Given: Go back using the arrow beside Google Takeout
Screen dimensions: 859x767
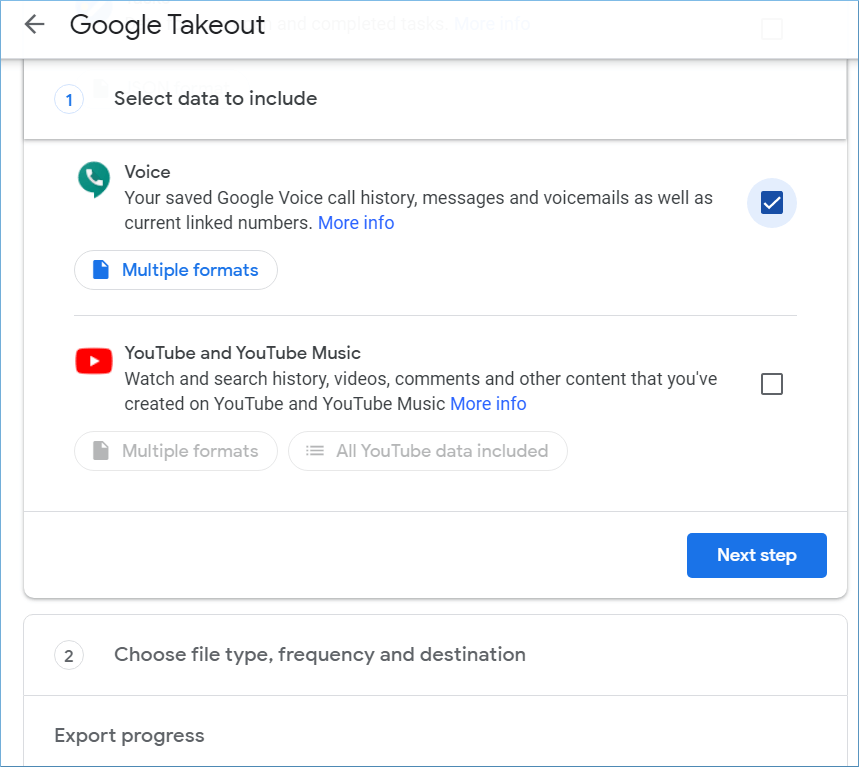Looking at the screenshot, I should (x=35, y=24).
